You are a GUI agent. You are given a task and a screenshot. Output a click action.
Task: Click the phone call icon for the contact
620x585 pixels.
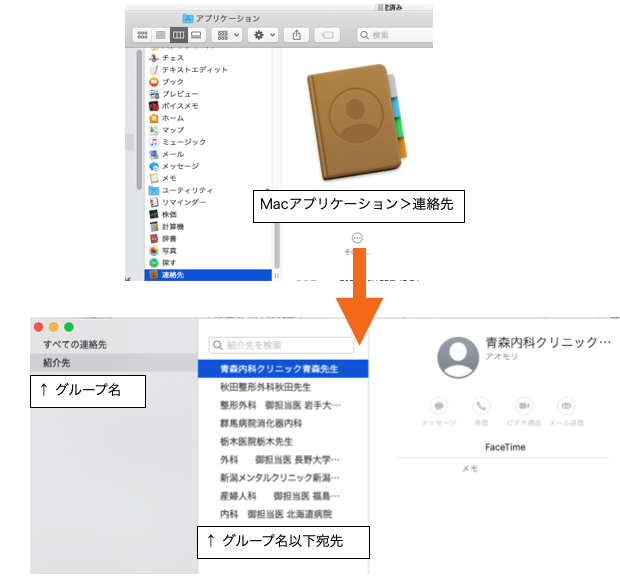point(481,406)
